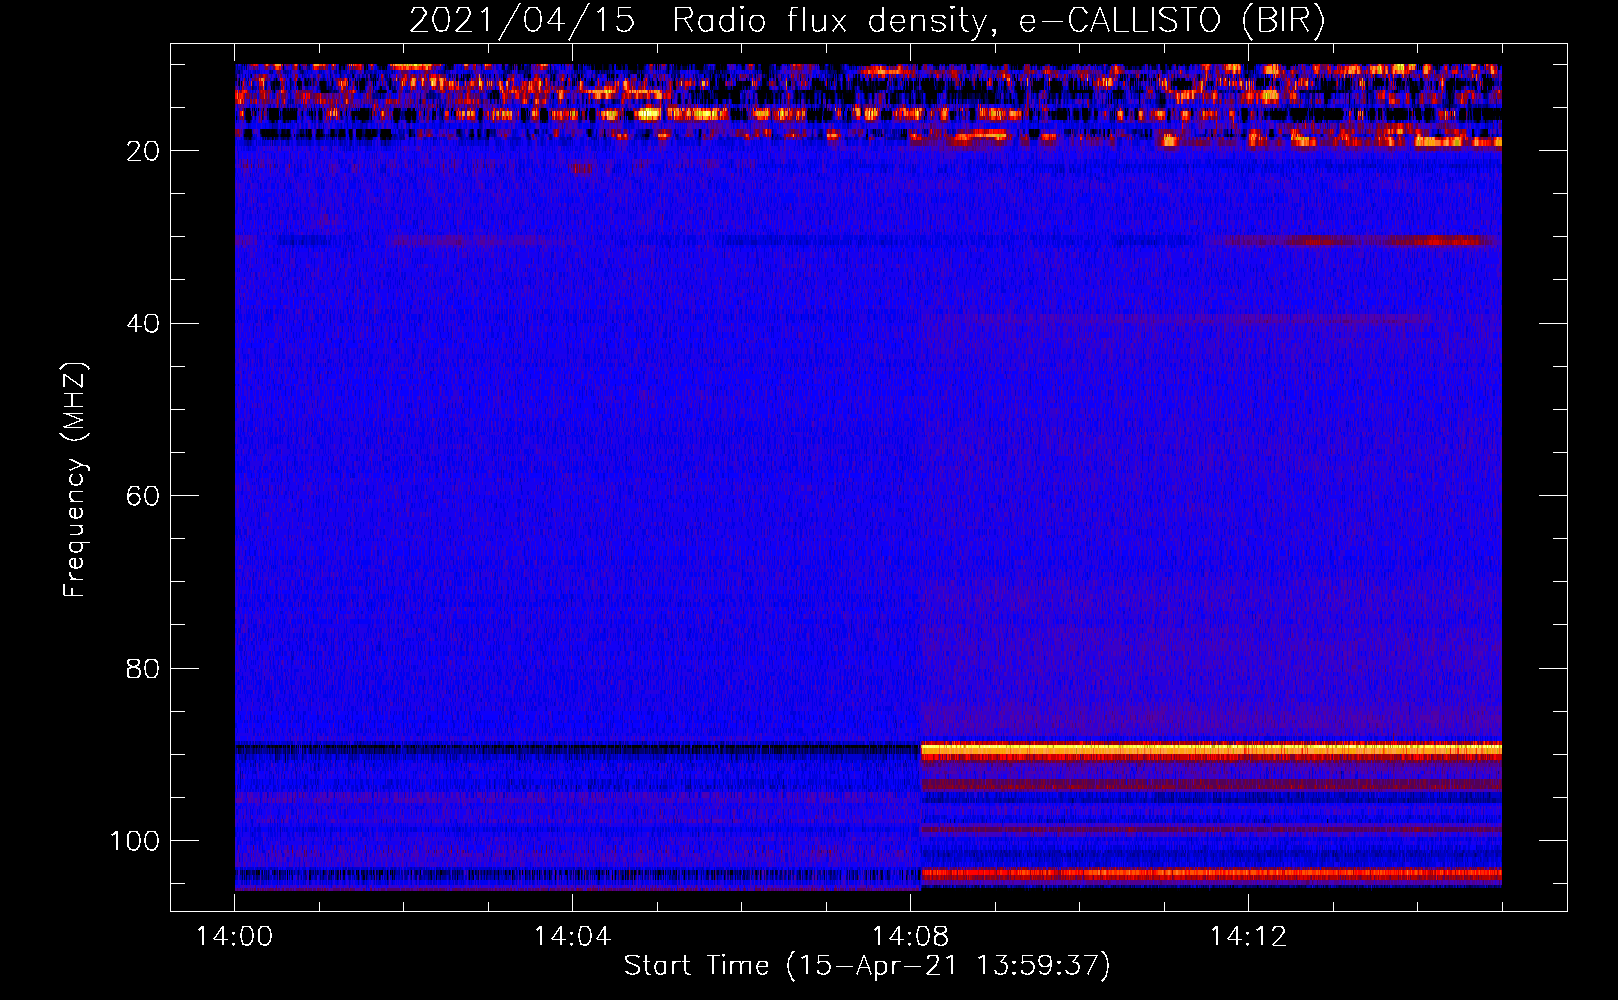Click the 14:08 time tick label
The width and height of the screenshot is (1618, 1000).
[910, 937]
